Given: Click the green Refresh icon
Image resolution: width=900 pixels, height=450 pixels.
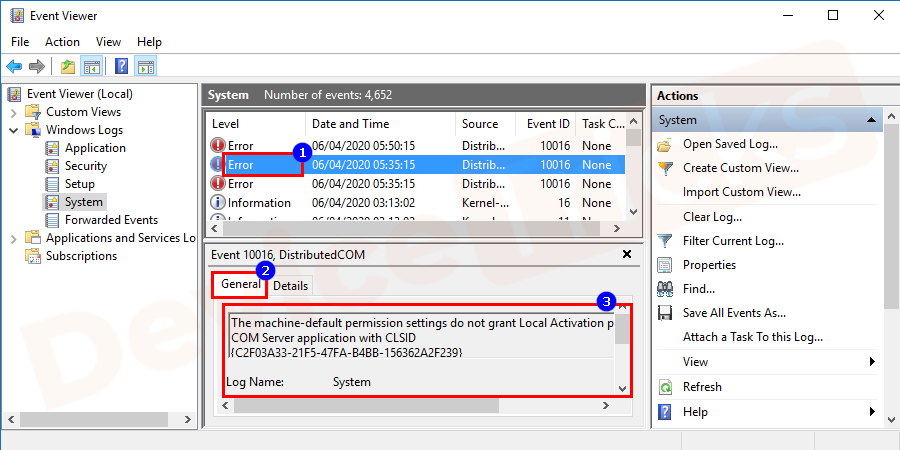Looking at the screenshot, I should click(x=665, y=387).
